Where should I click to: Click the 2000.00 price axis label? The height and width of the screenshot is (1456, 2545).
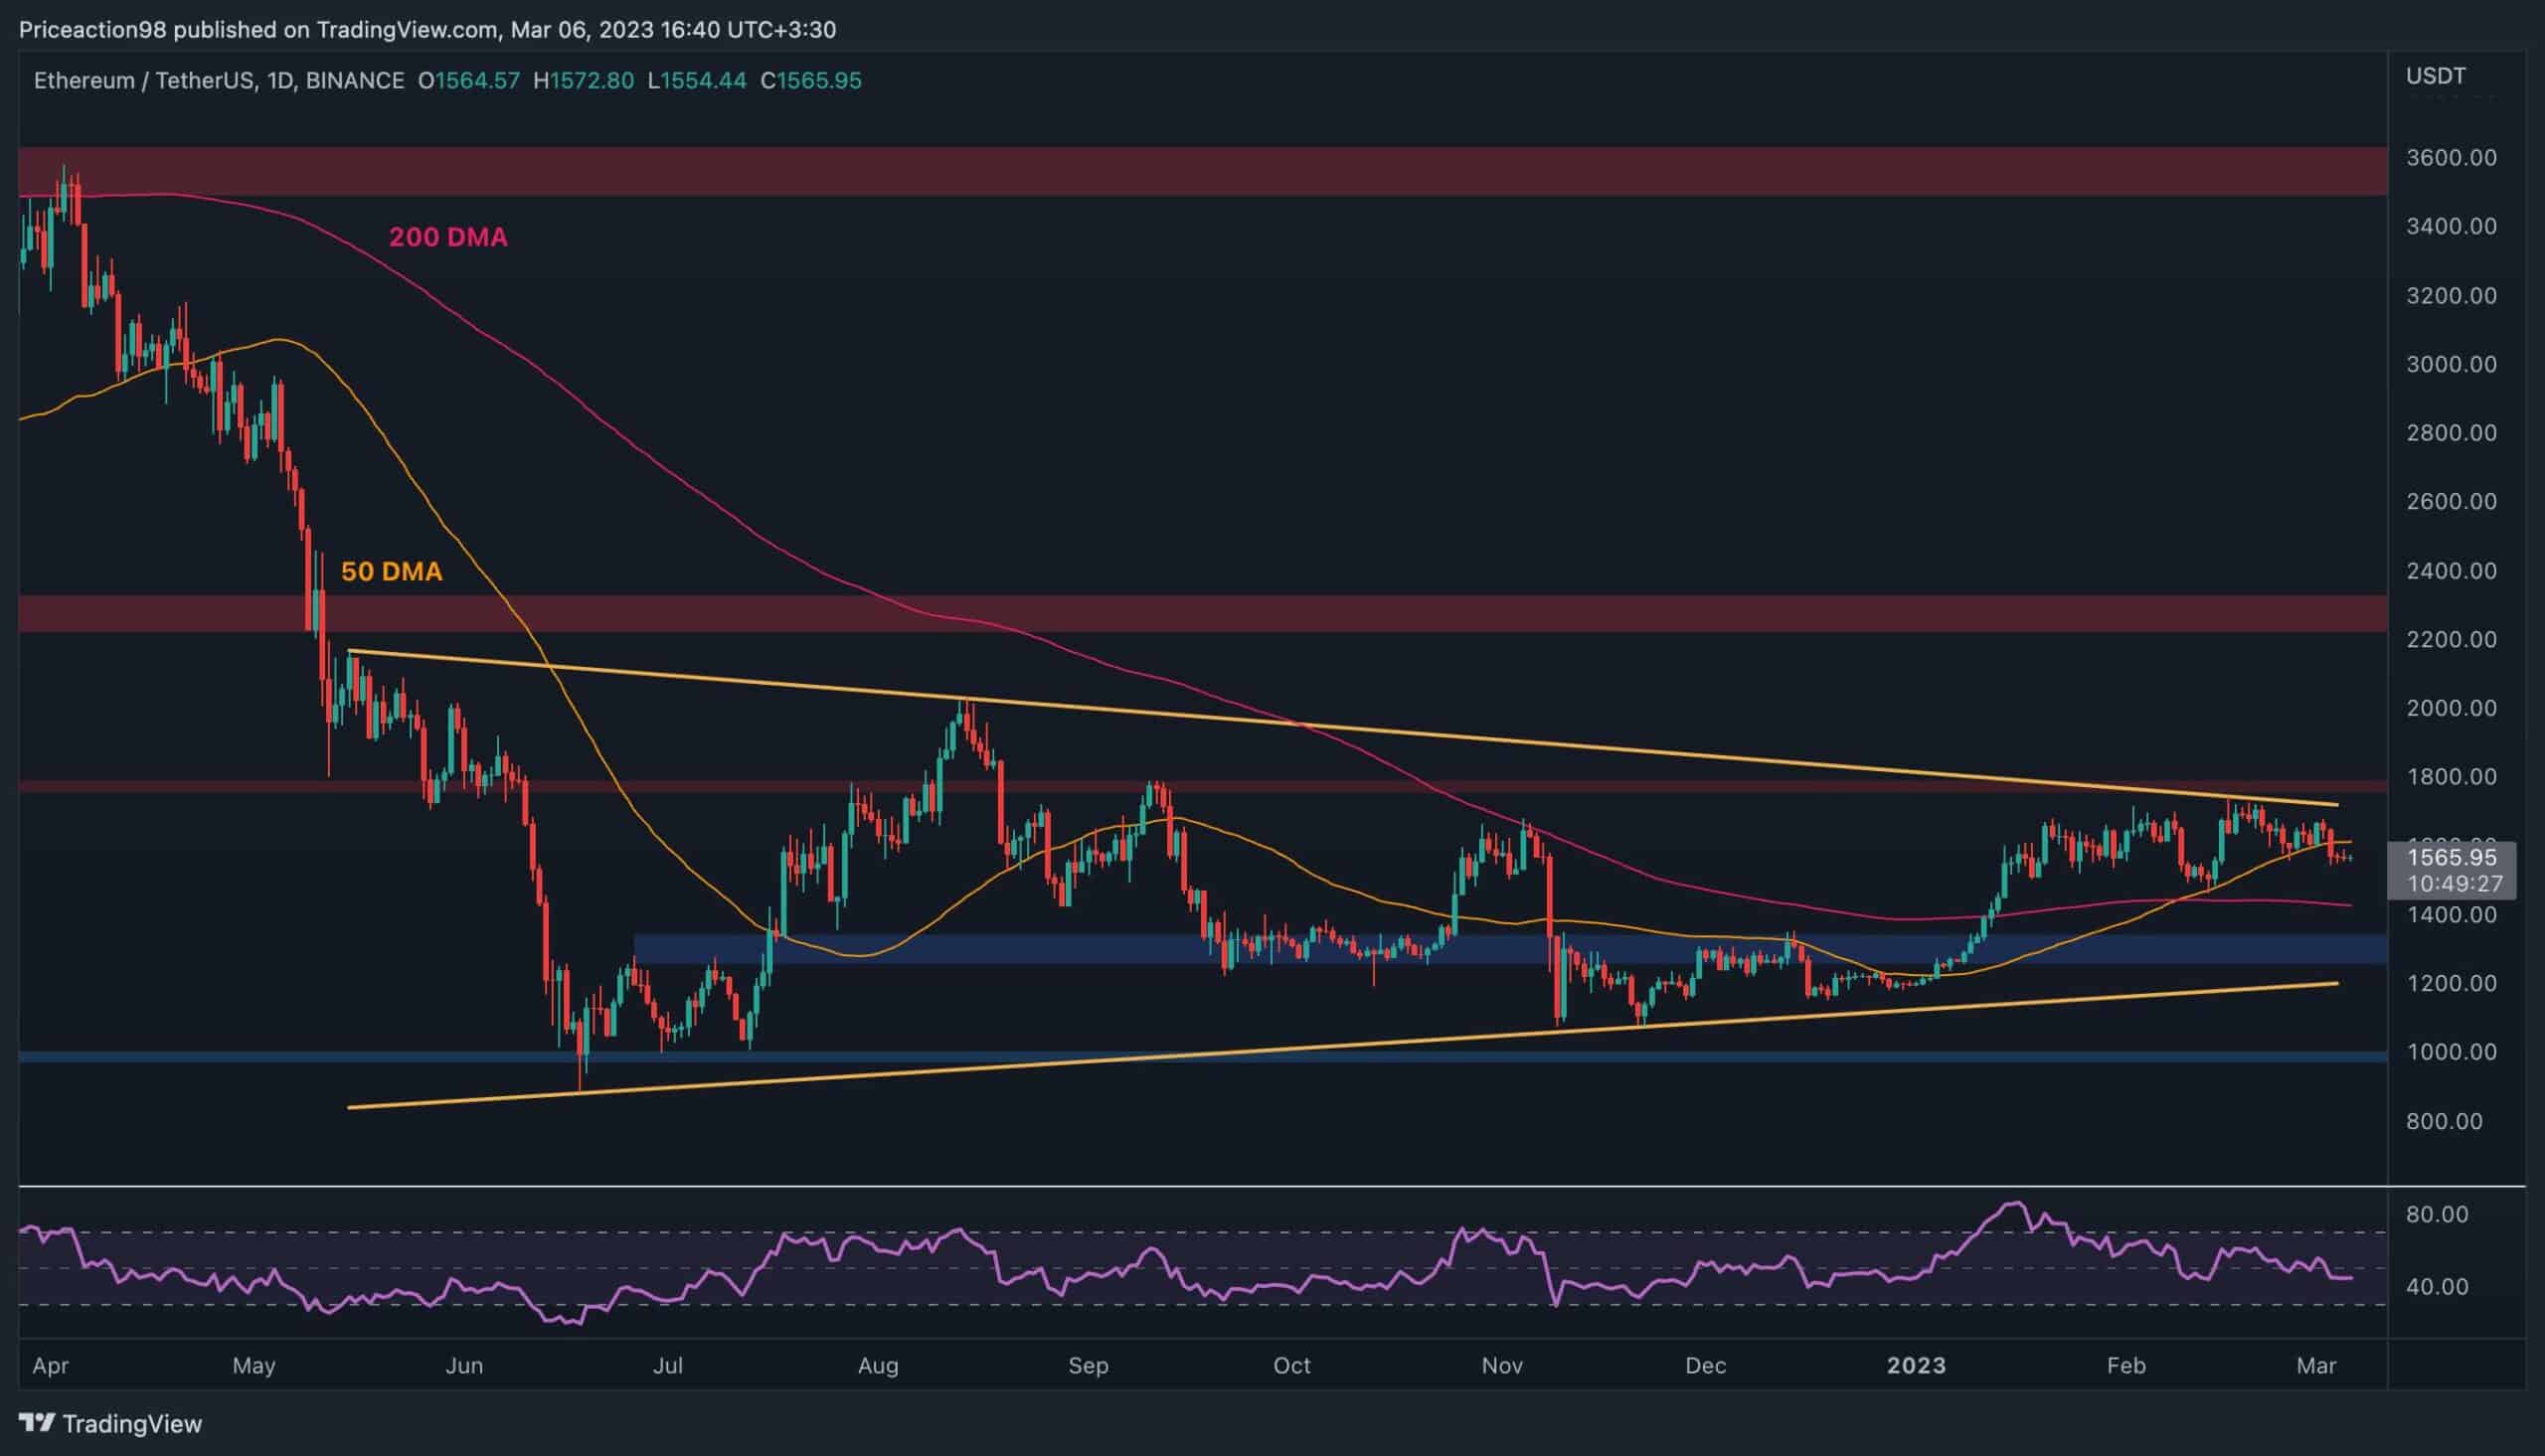[x=2450, y=708]
